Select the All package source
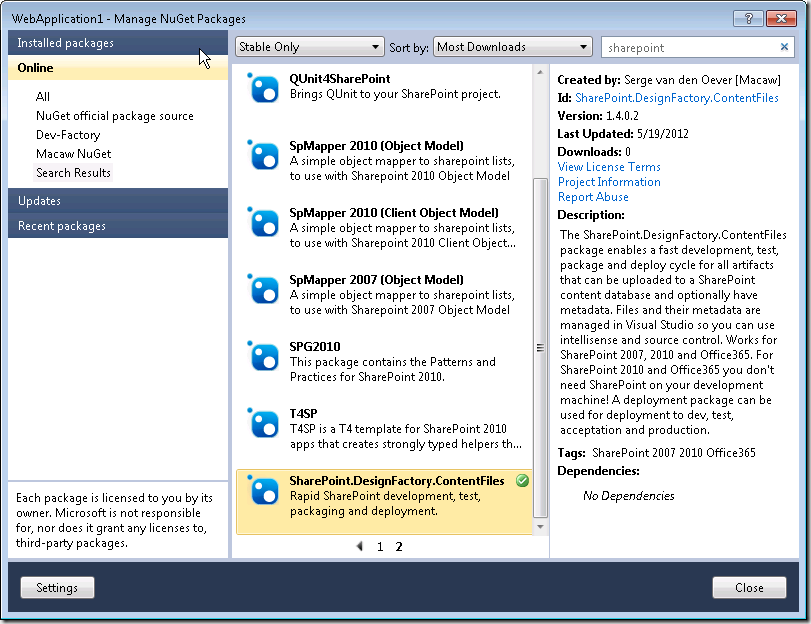 (43, 97)
